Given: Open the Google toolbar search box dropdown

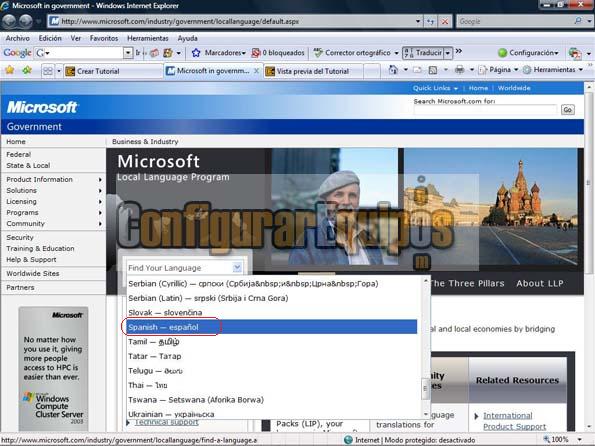Looking at the screenshot, I should [128, 53].
